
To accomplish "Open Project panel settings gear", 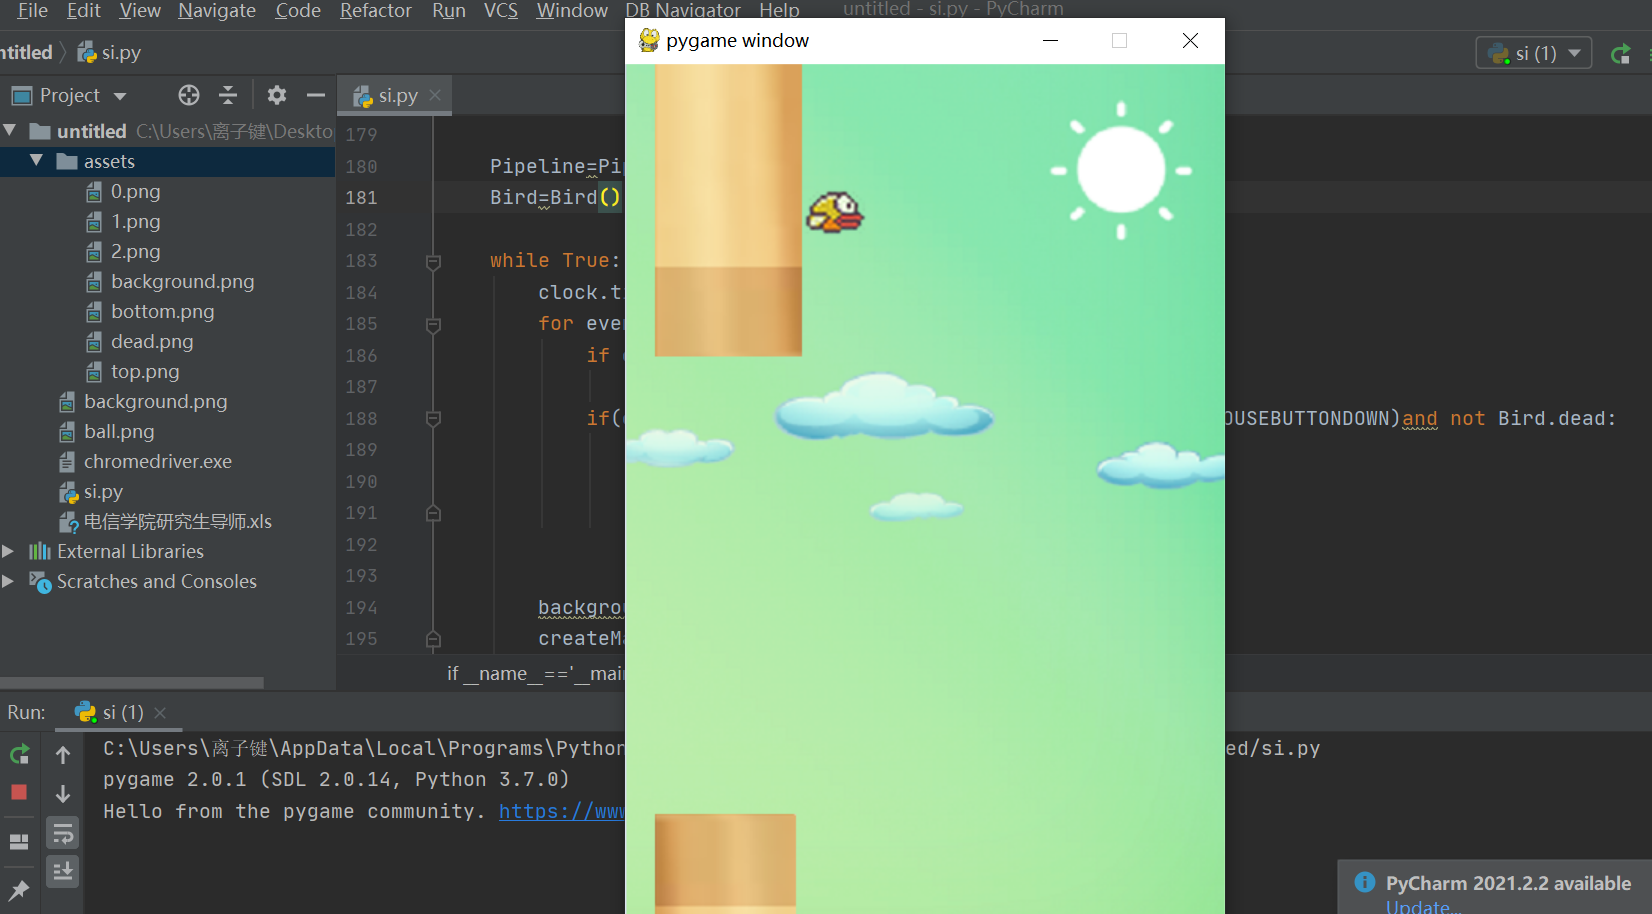I will (277, 95).
